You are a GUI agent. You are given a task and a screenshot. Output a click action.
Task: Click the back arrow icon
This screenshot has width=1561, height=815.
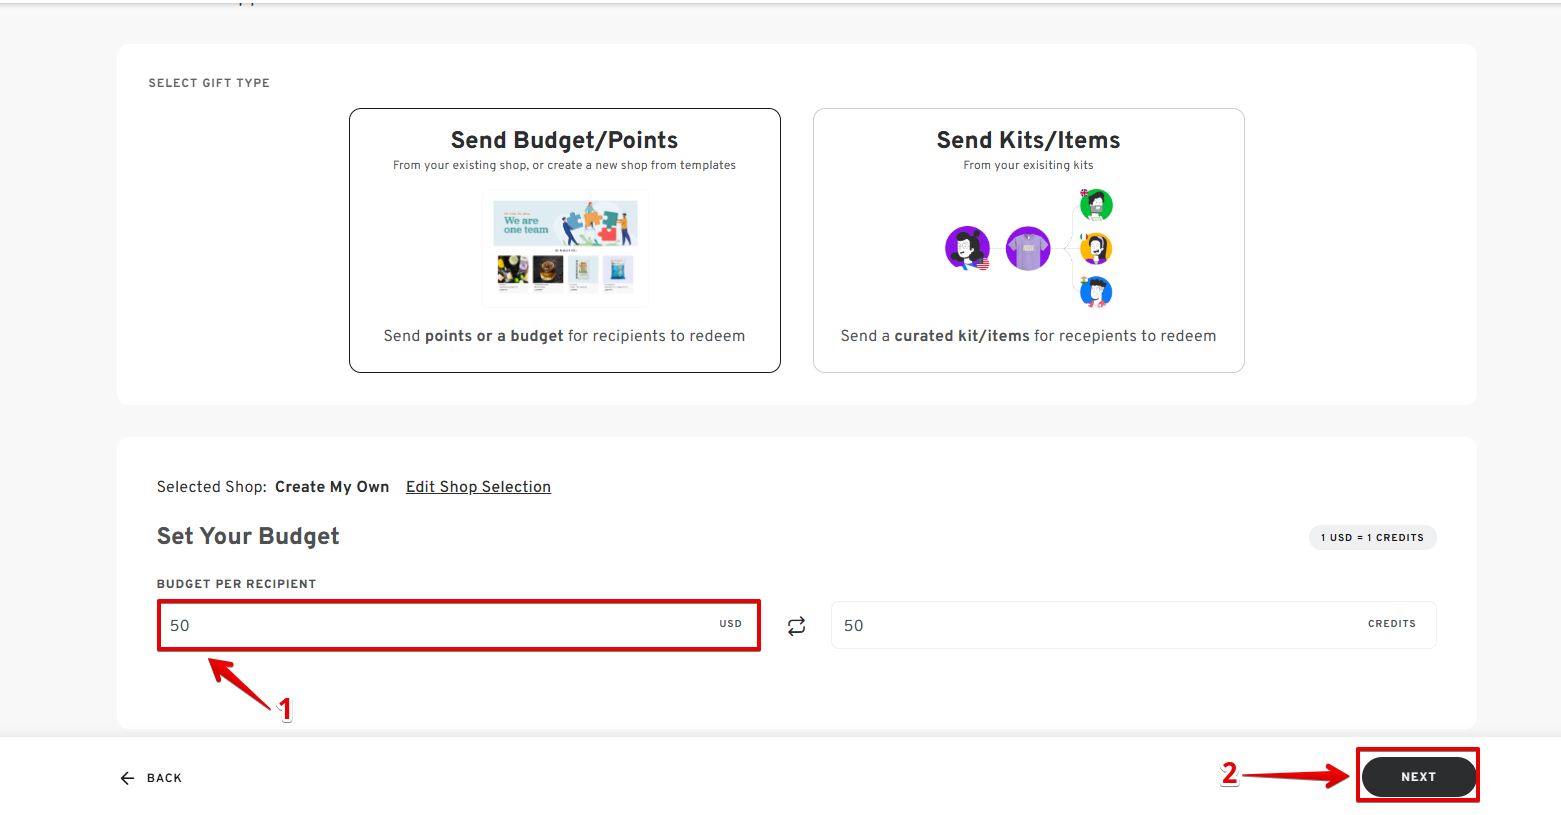127,778
